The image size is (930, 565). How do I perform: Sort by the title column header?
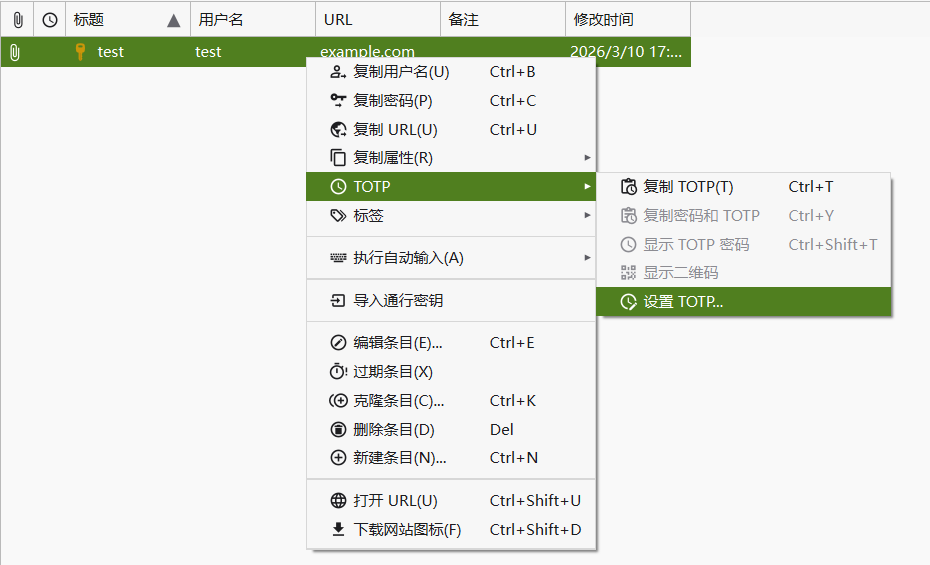(x=120, y=19)
